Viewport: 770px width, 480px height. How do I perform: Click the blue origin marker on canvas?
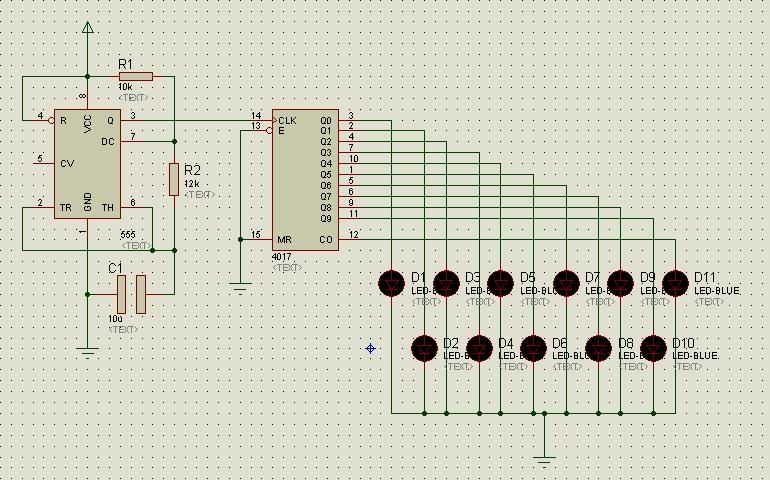pos(371,348)
